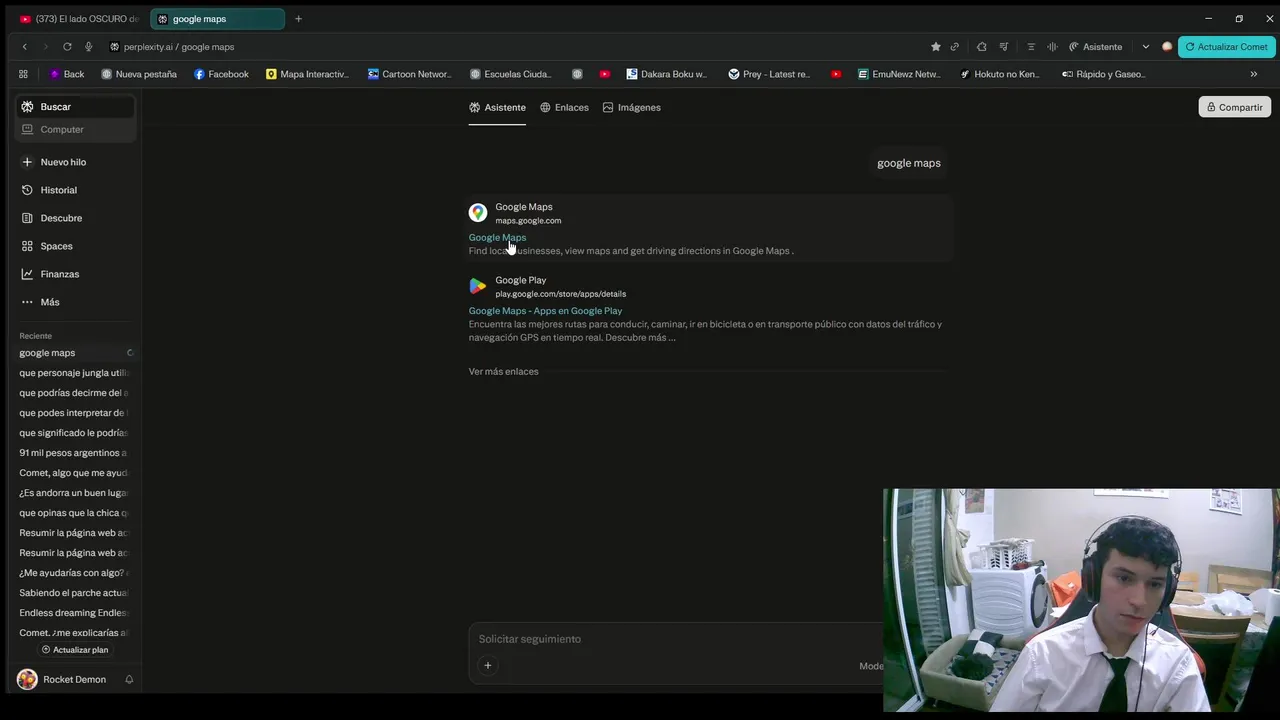Open the voice waveform icon in the toolbar
This screenshot has height=720, width=1280.
point(1052,47)
